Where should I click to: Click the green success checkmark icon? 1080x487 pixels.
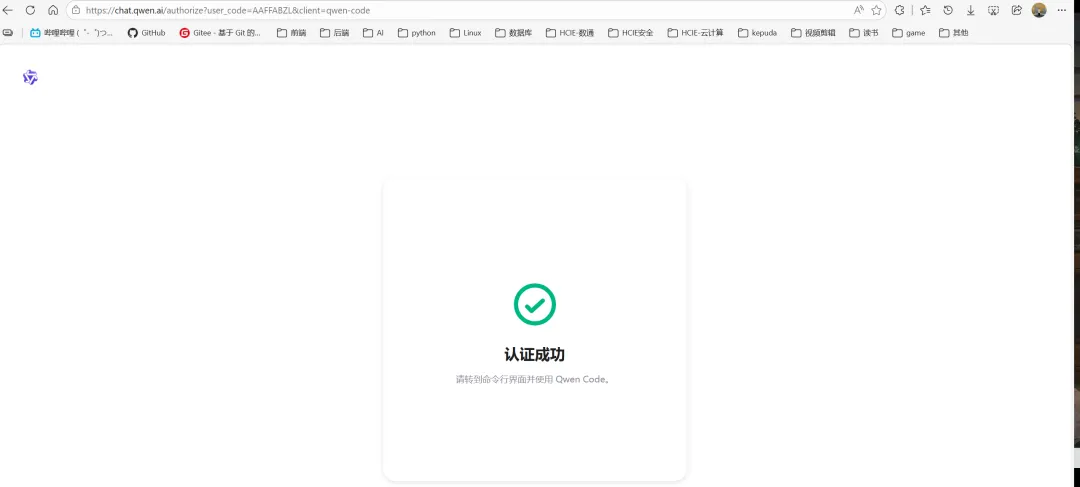534,304
